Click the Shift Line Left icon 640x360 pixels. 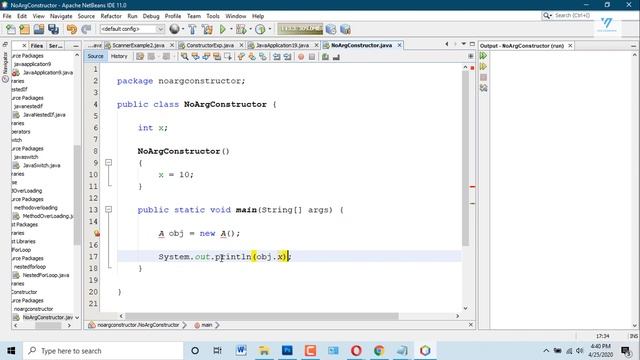tap(277, 57)
